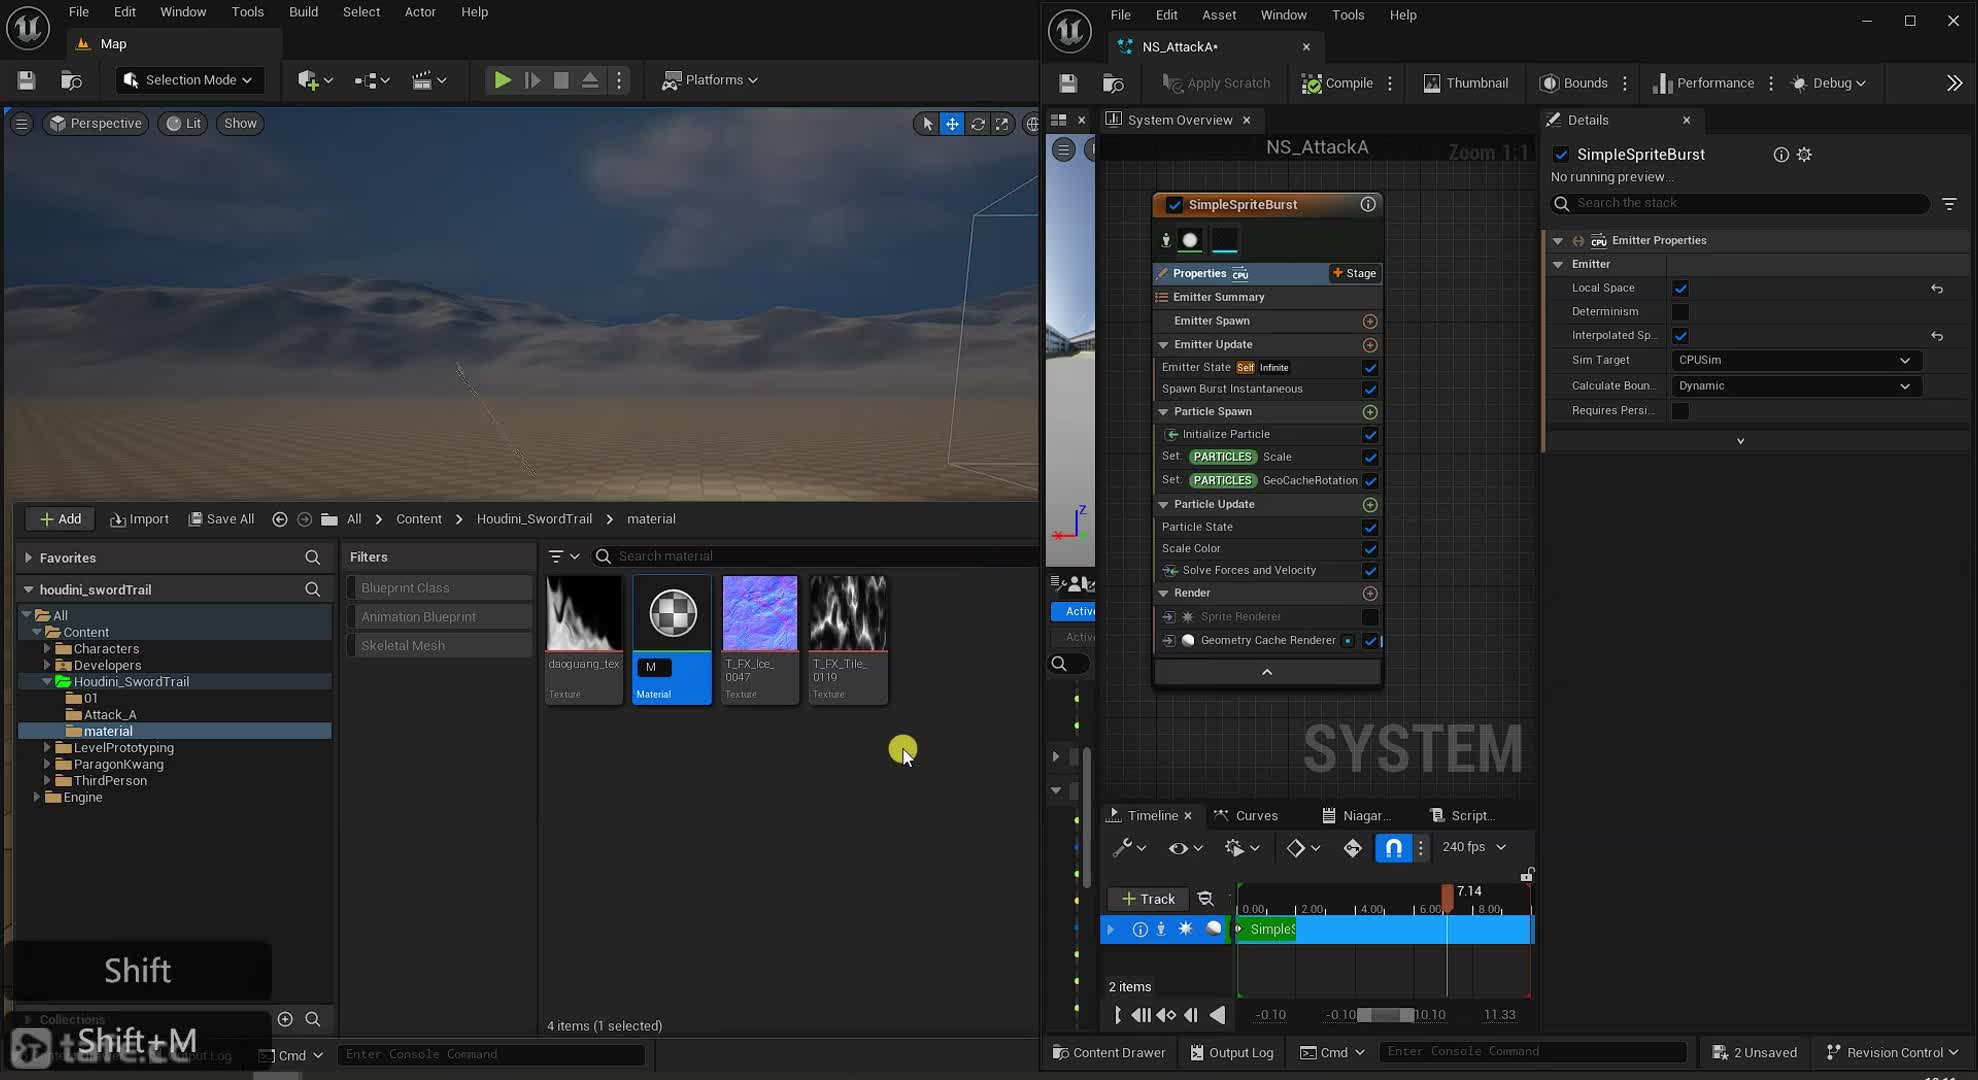Add module to Particle Update with plus icon

click(x=1370, y=505)
